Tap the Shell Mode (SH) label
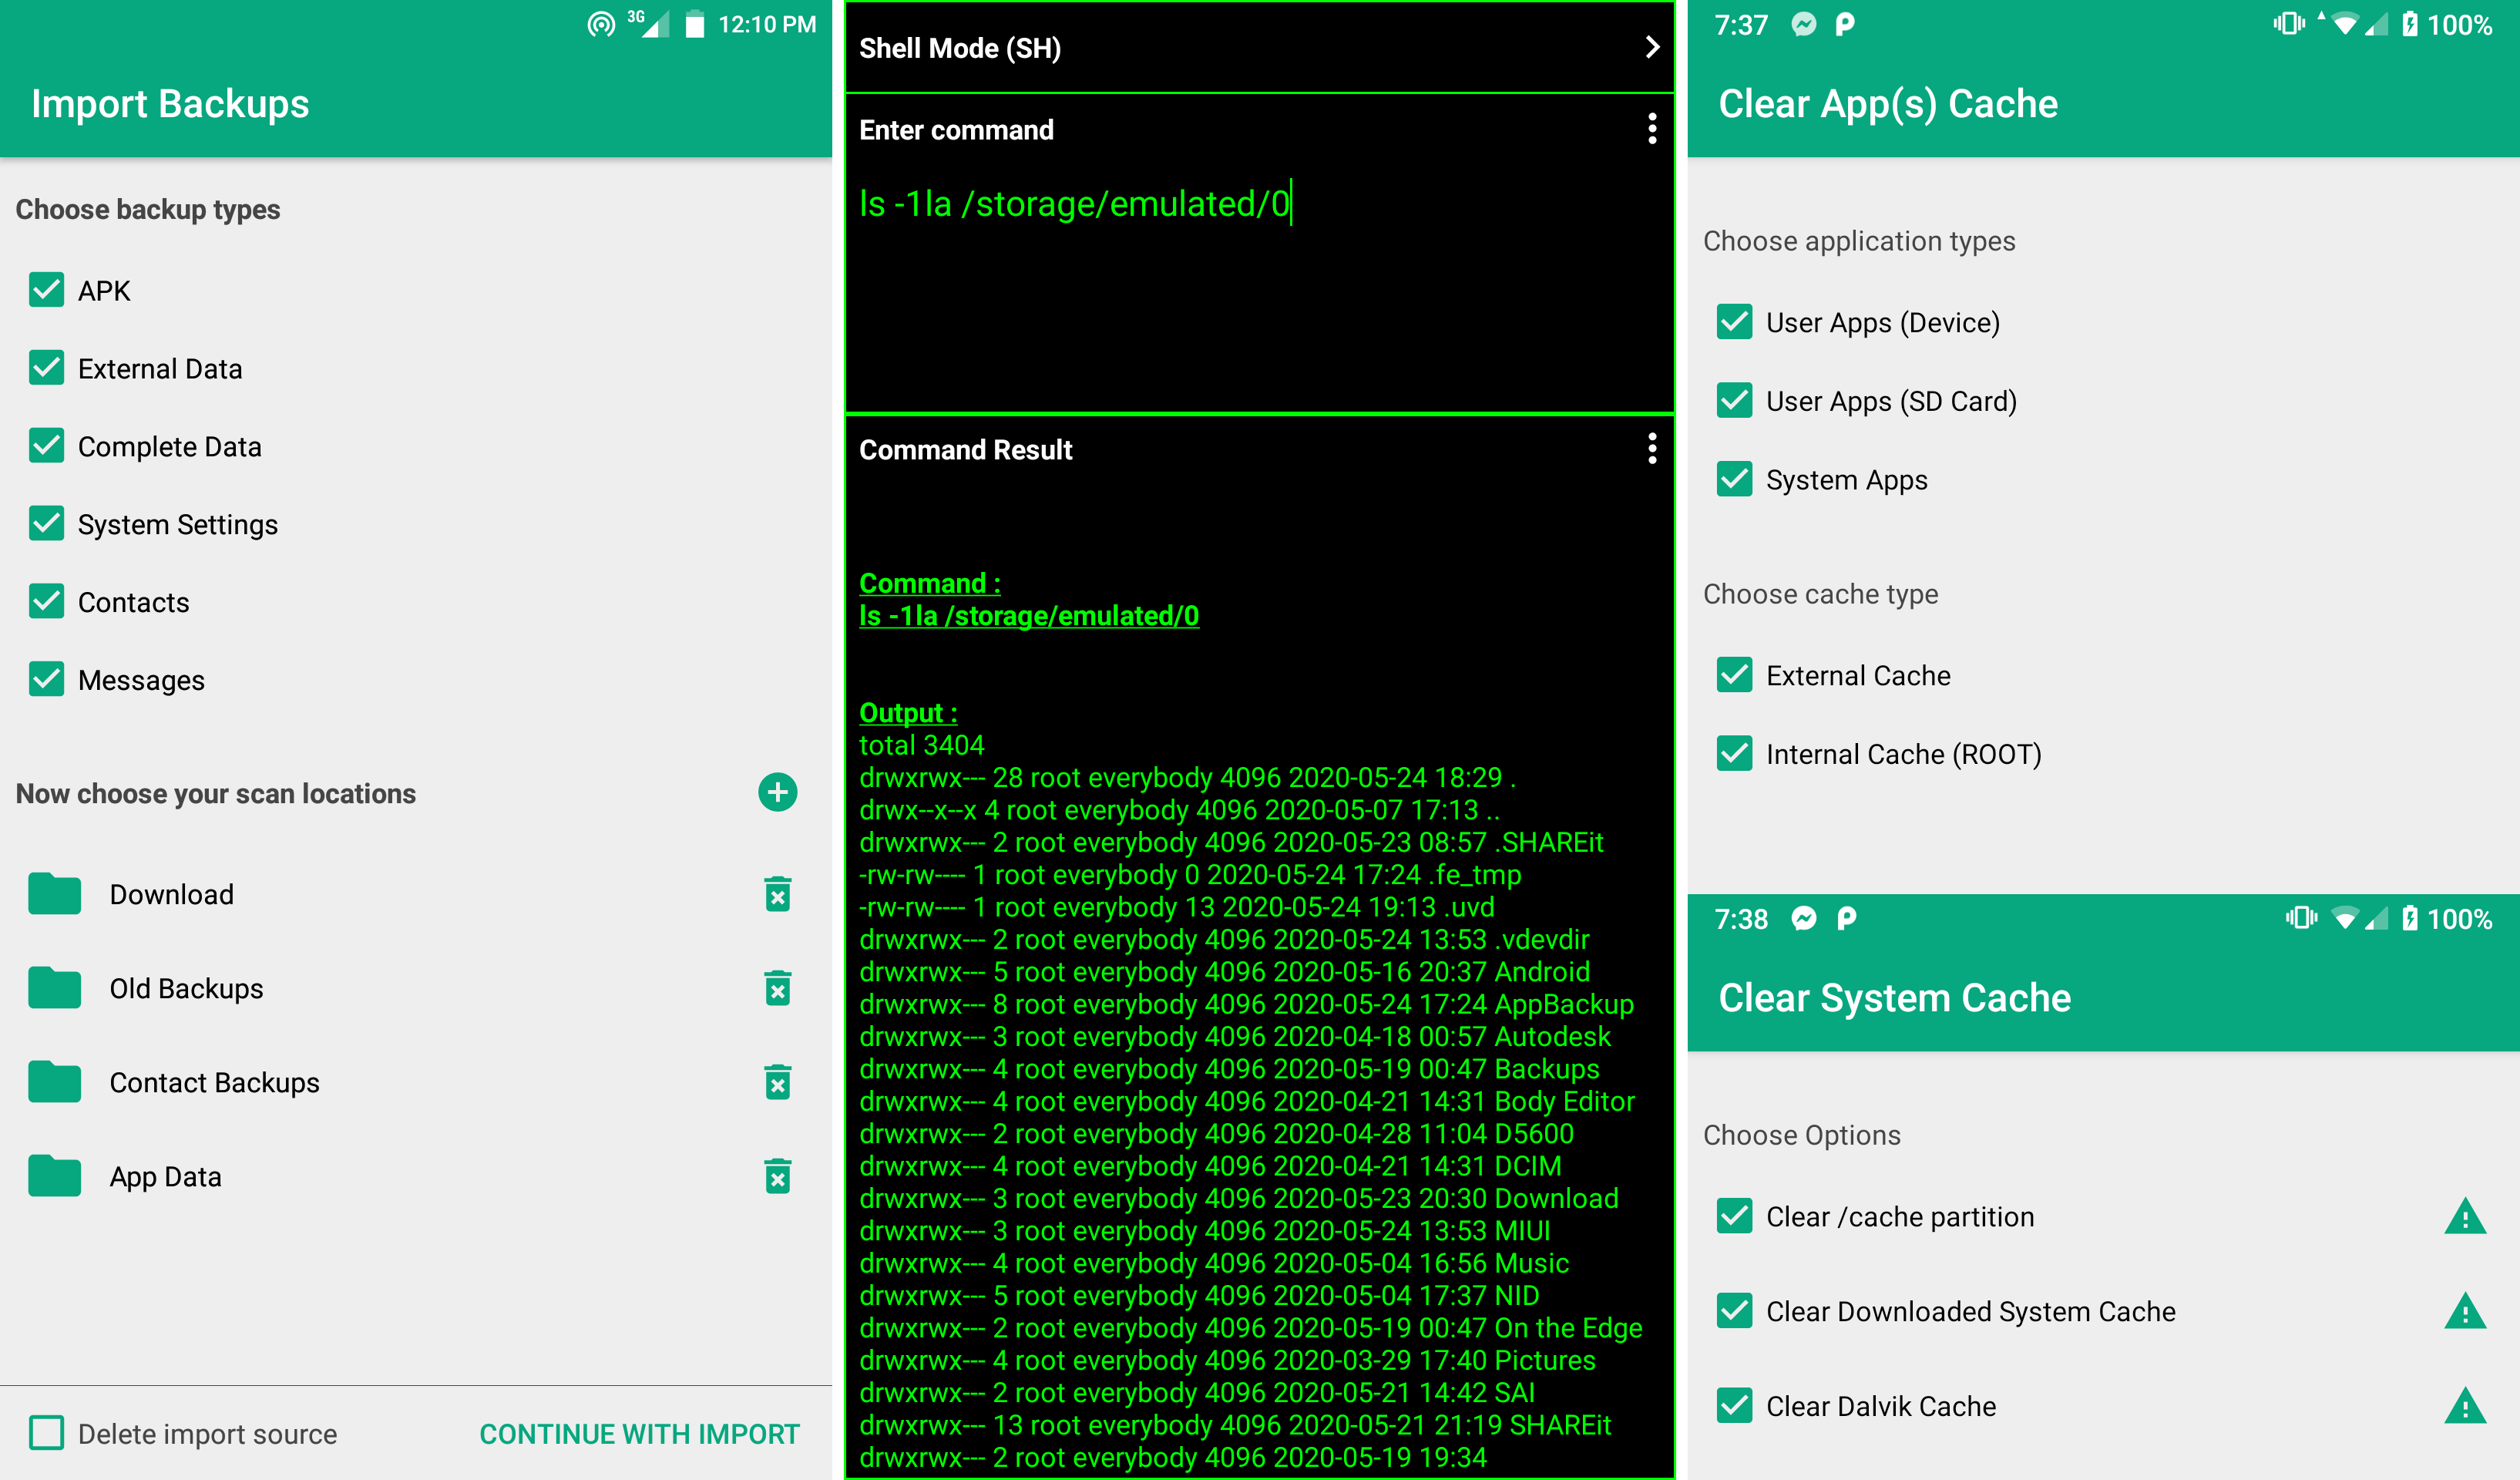Screen dimensions: 2520x1480 point(960,48)
